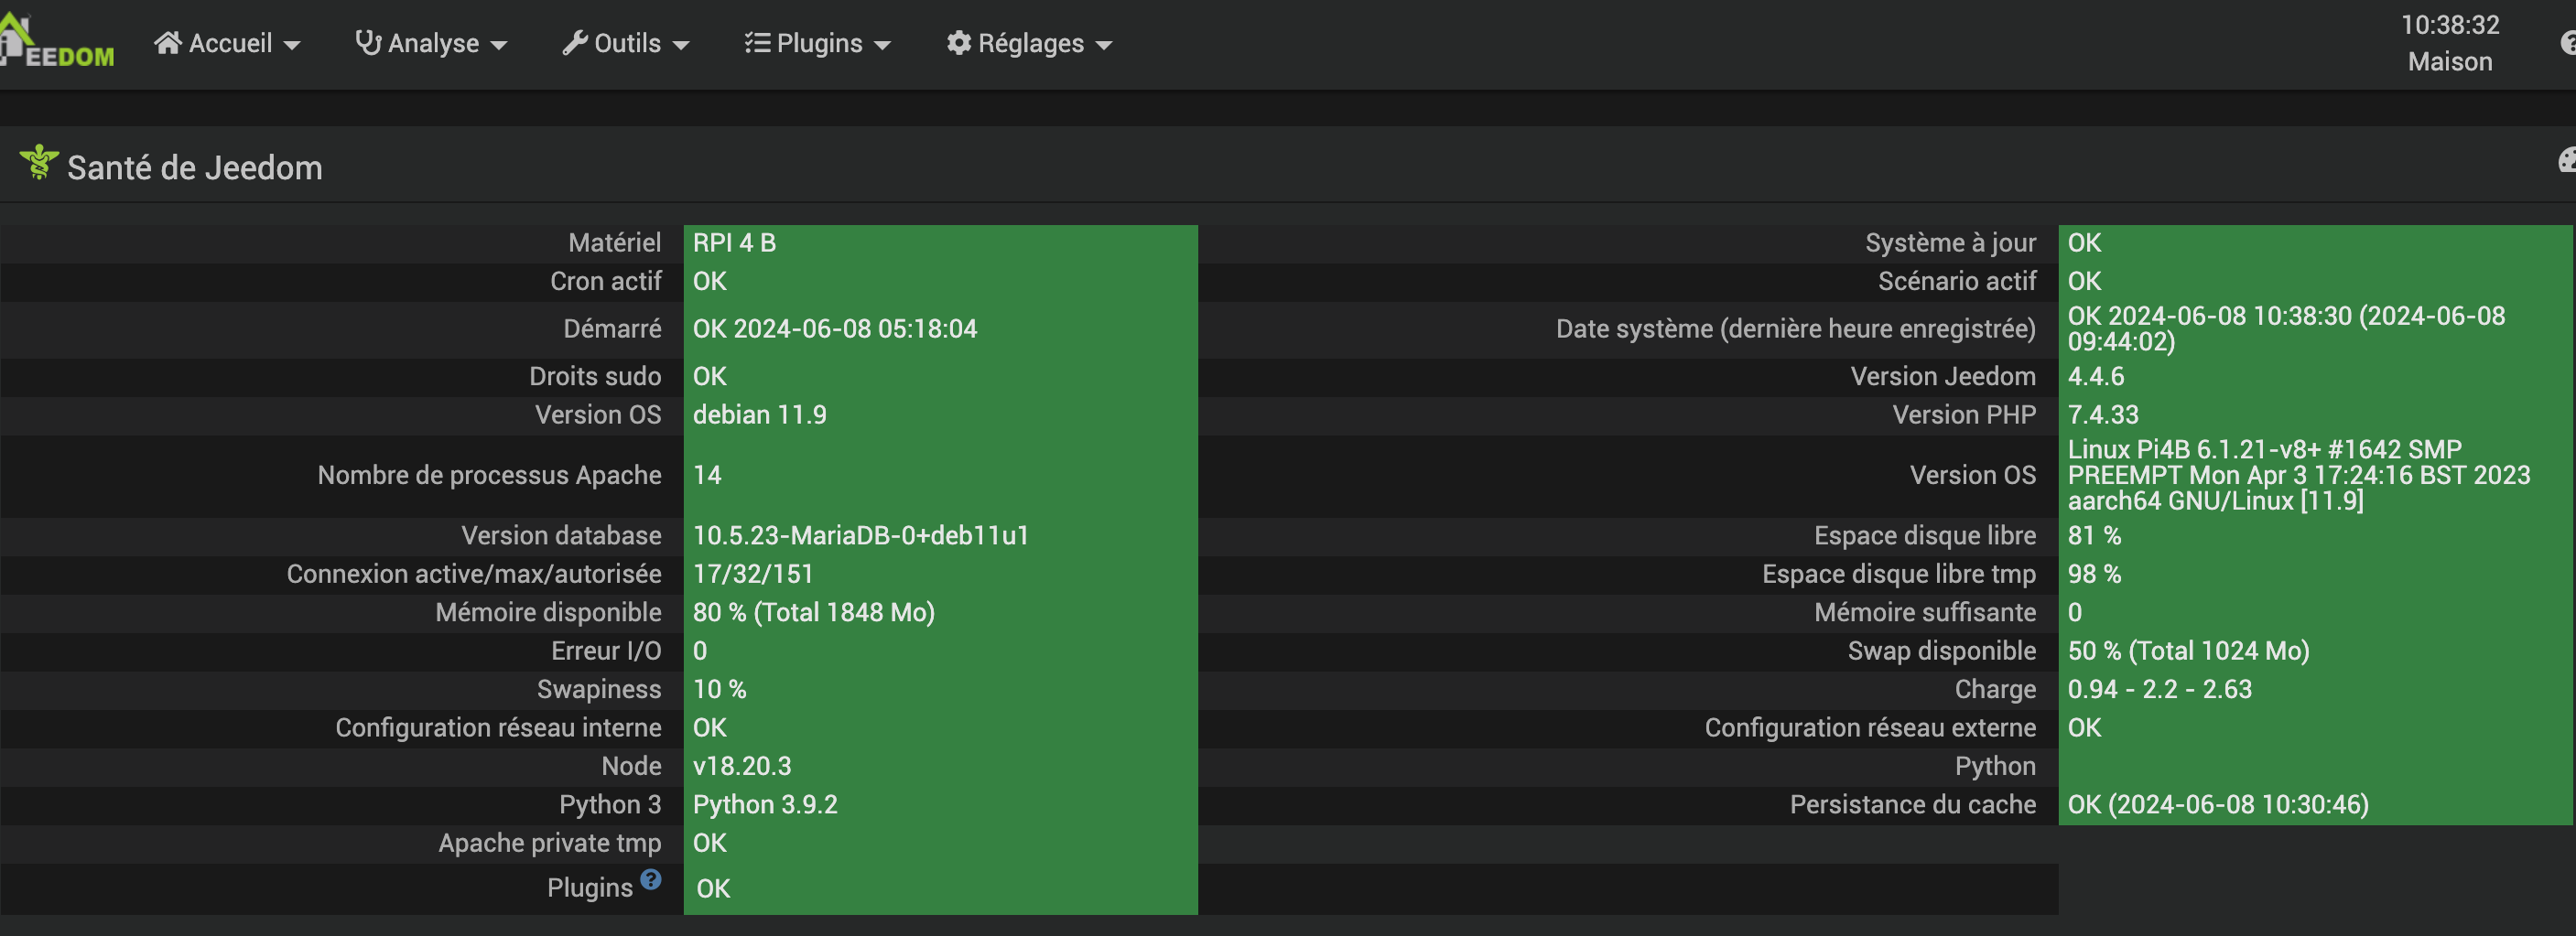
Task: Click the stethoscope icon beside Analyse
Action: [x=368, y=43]
